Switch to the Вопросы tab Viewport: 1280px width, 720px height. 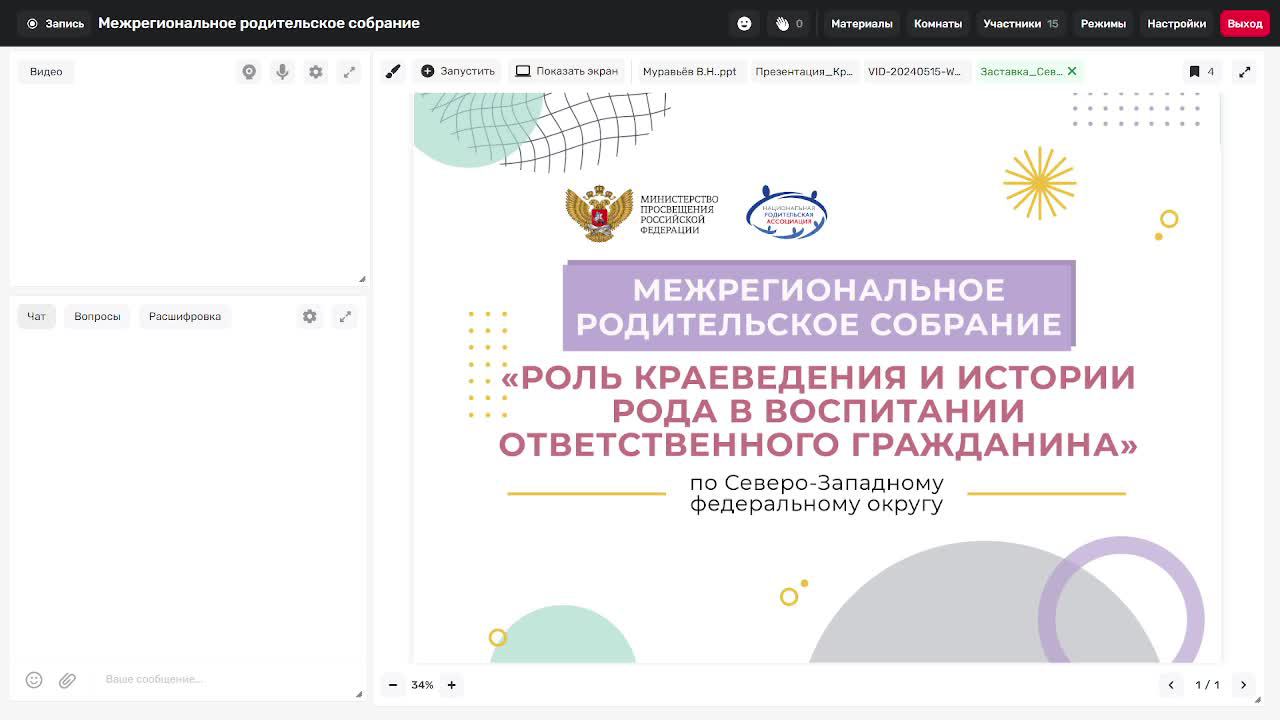[x=97, y=316]
